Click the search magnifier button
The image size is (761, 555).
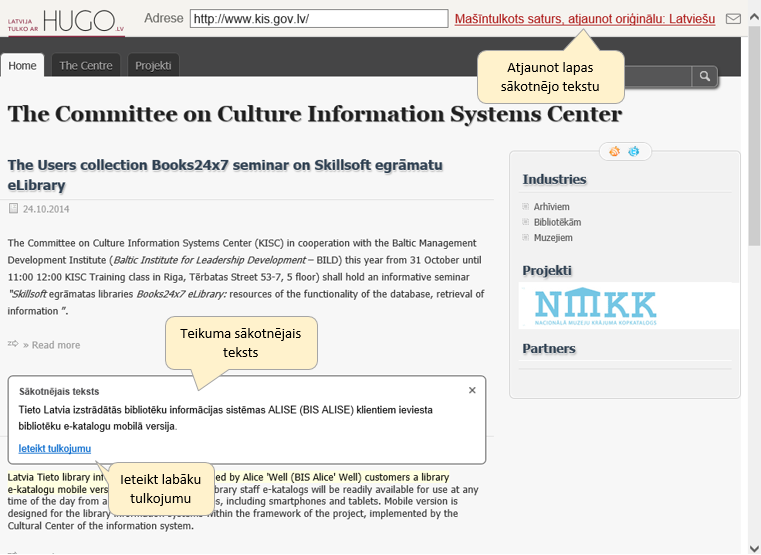click(x=705, y=76)
